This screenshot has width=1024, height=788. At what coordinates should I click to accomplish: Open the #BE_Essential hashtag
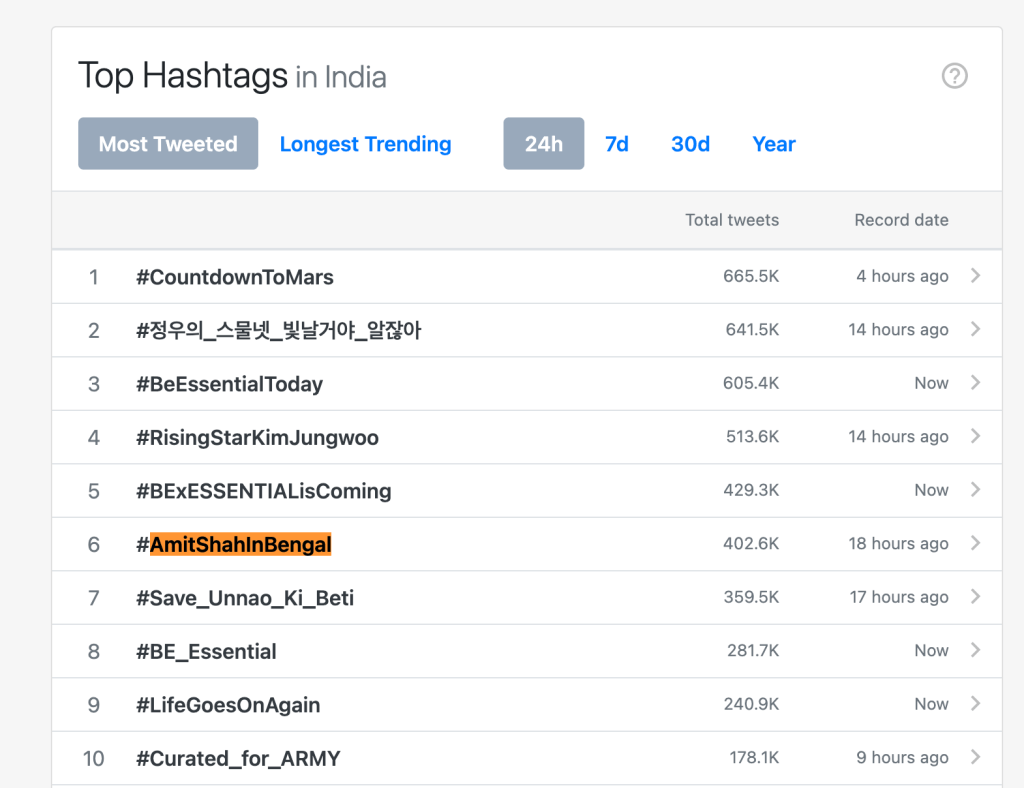coord(206,652)
